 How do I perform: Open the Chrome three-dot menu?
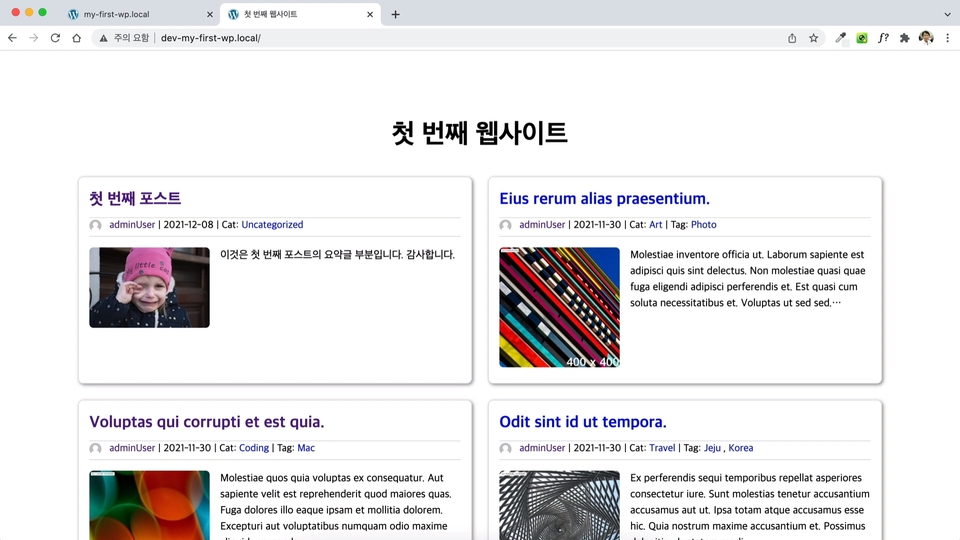pyautogui.click(x=948, y=38)
